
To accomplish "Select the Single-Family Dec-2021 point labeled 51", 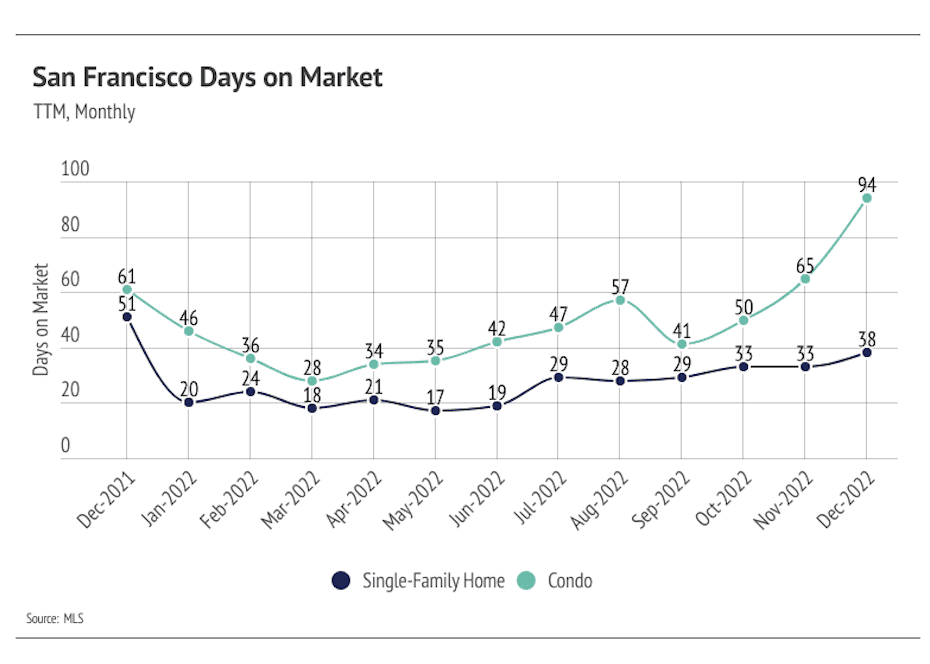I will coord(127,317).
